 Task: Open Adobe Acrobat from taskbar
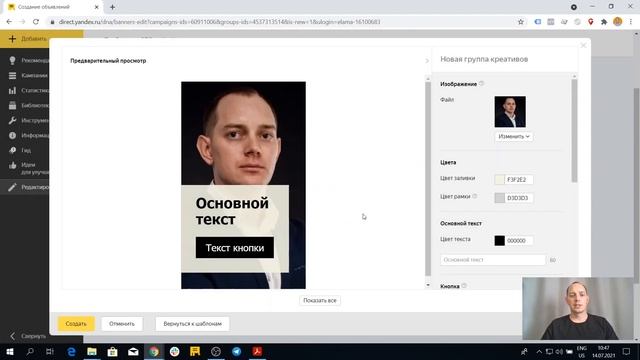pyautogui.click(x=257, y=351)
